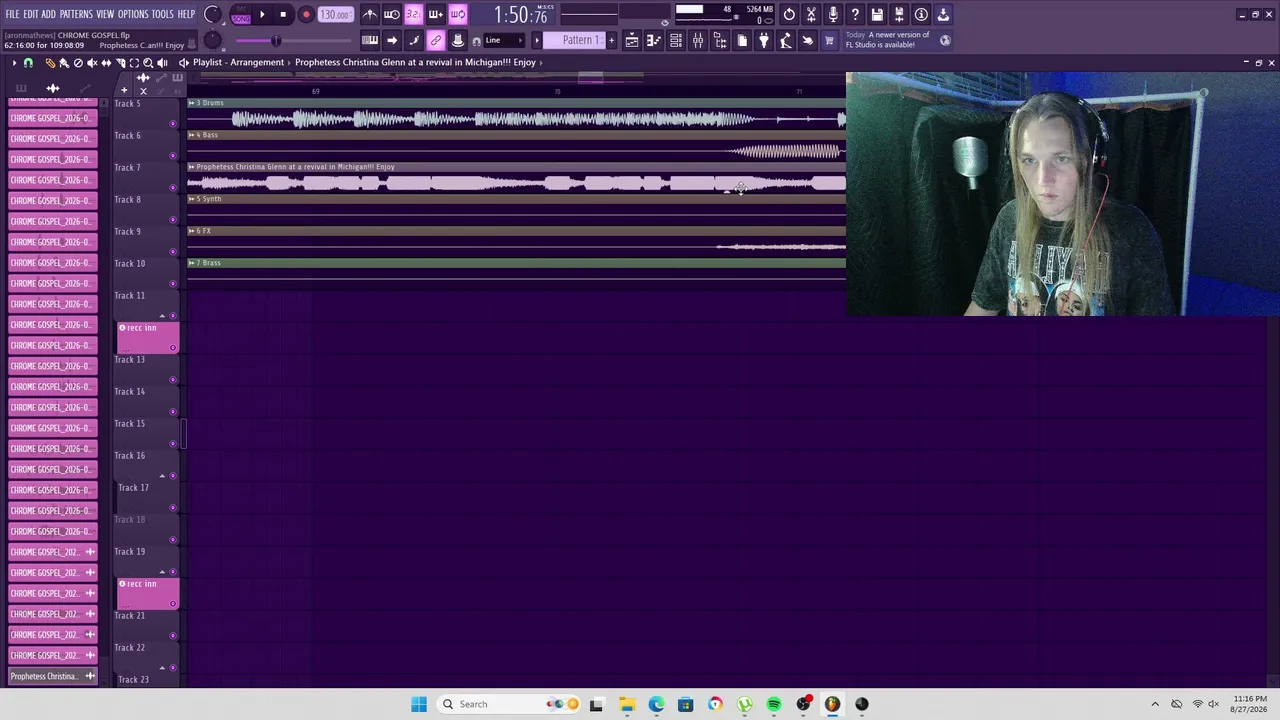Click the microphone one-click recording icon
The width and height of the screenshot is (1280, 720).
[x=833, y=14]
